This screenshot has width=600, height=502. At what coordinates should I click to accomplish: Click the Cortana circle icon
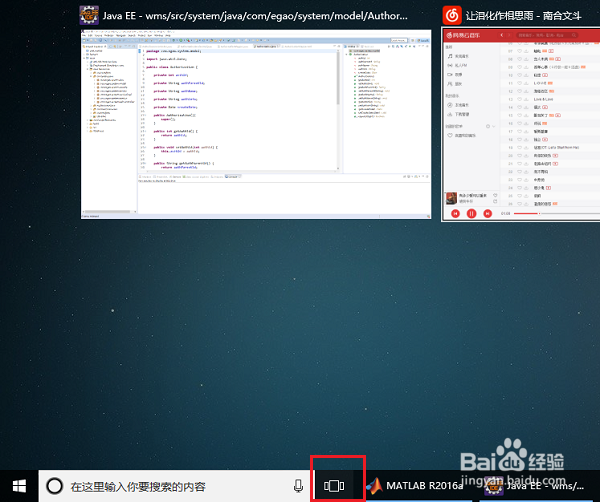[54, 486]
